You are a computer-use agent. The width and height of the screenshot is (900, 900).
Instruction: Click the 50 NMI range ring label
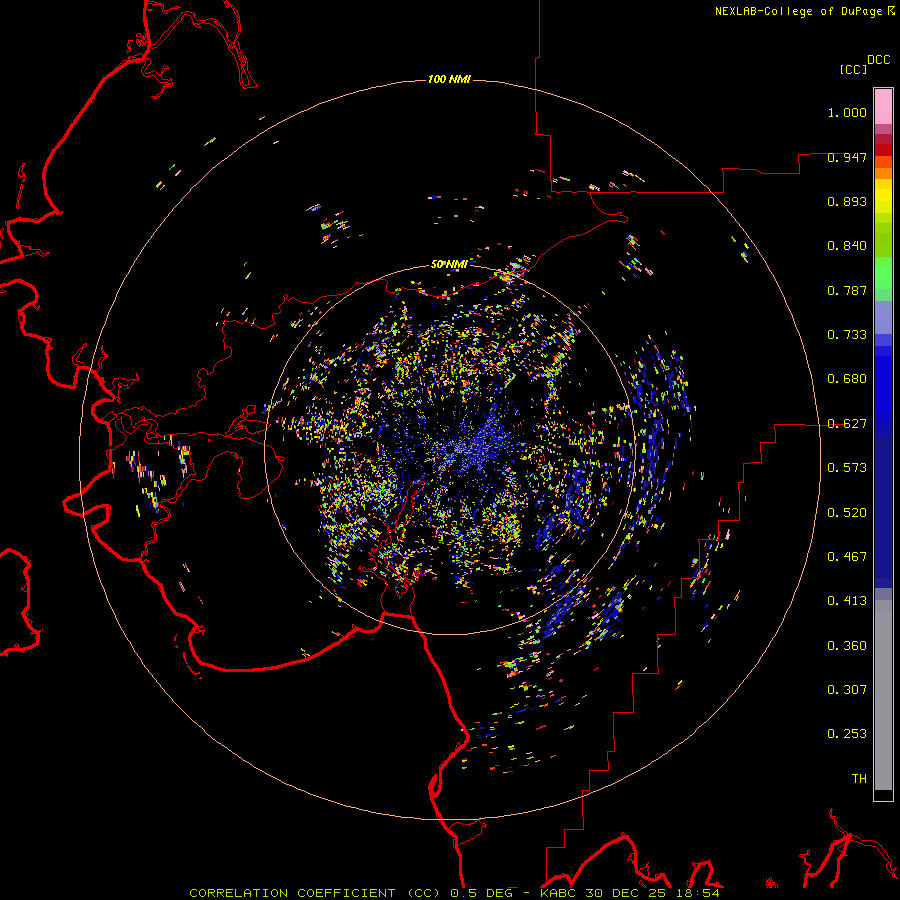point(449,264)
